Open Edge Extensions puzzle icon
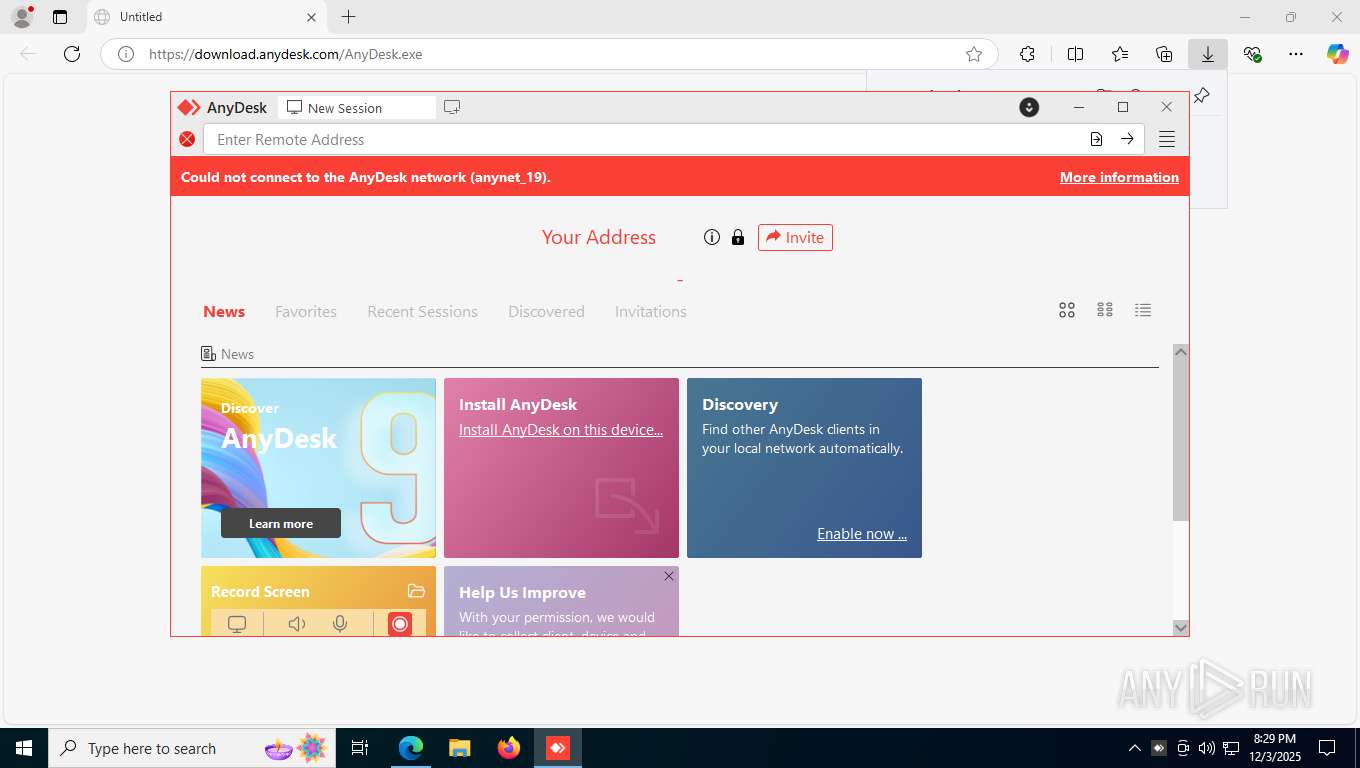Viewport: 1360px width, 768px height. click(1027, 54)
